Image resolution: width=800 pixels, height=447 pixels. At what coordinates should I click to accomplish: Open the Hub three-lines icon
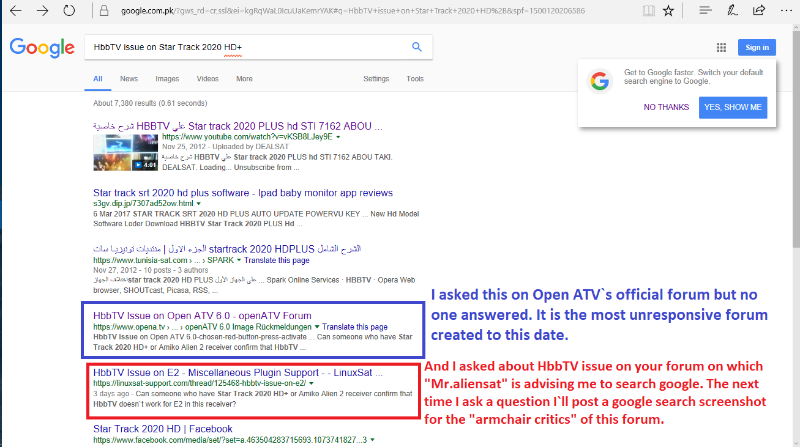(705, 10)
